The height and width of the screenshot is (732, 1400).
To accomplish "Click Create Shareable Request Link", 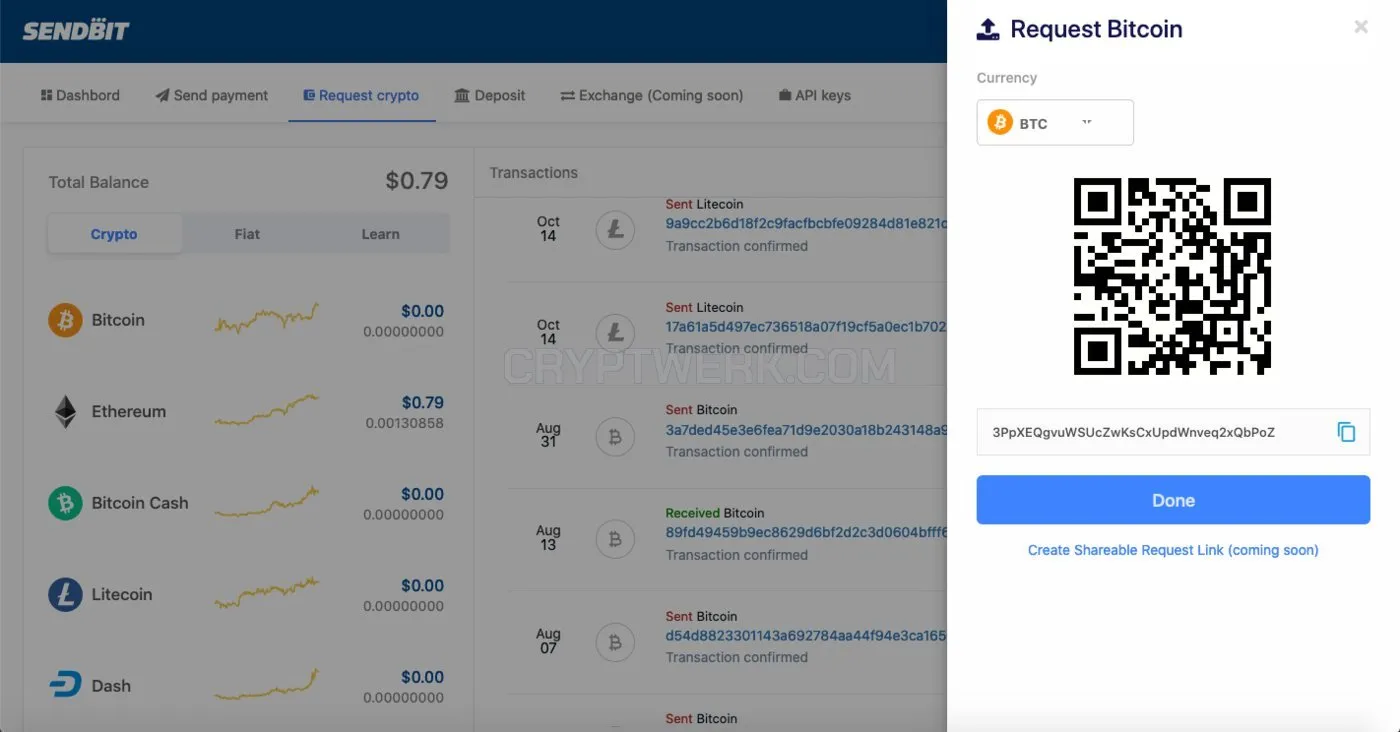I will 1173,550.
